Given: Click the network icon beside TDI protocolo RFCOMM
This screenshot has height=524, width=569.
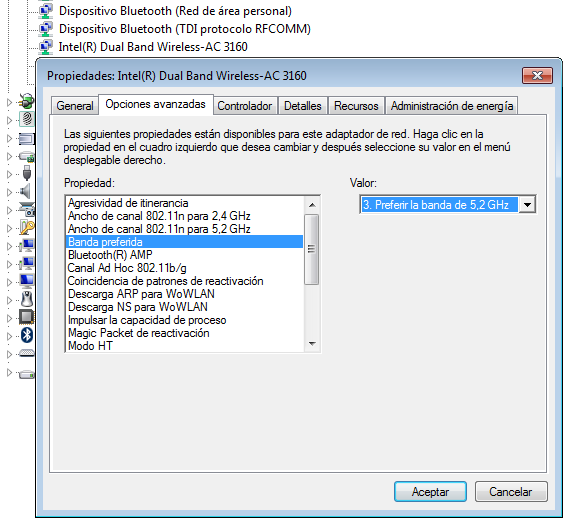Looking at the screenshot, I should click(45, 29).
